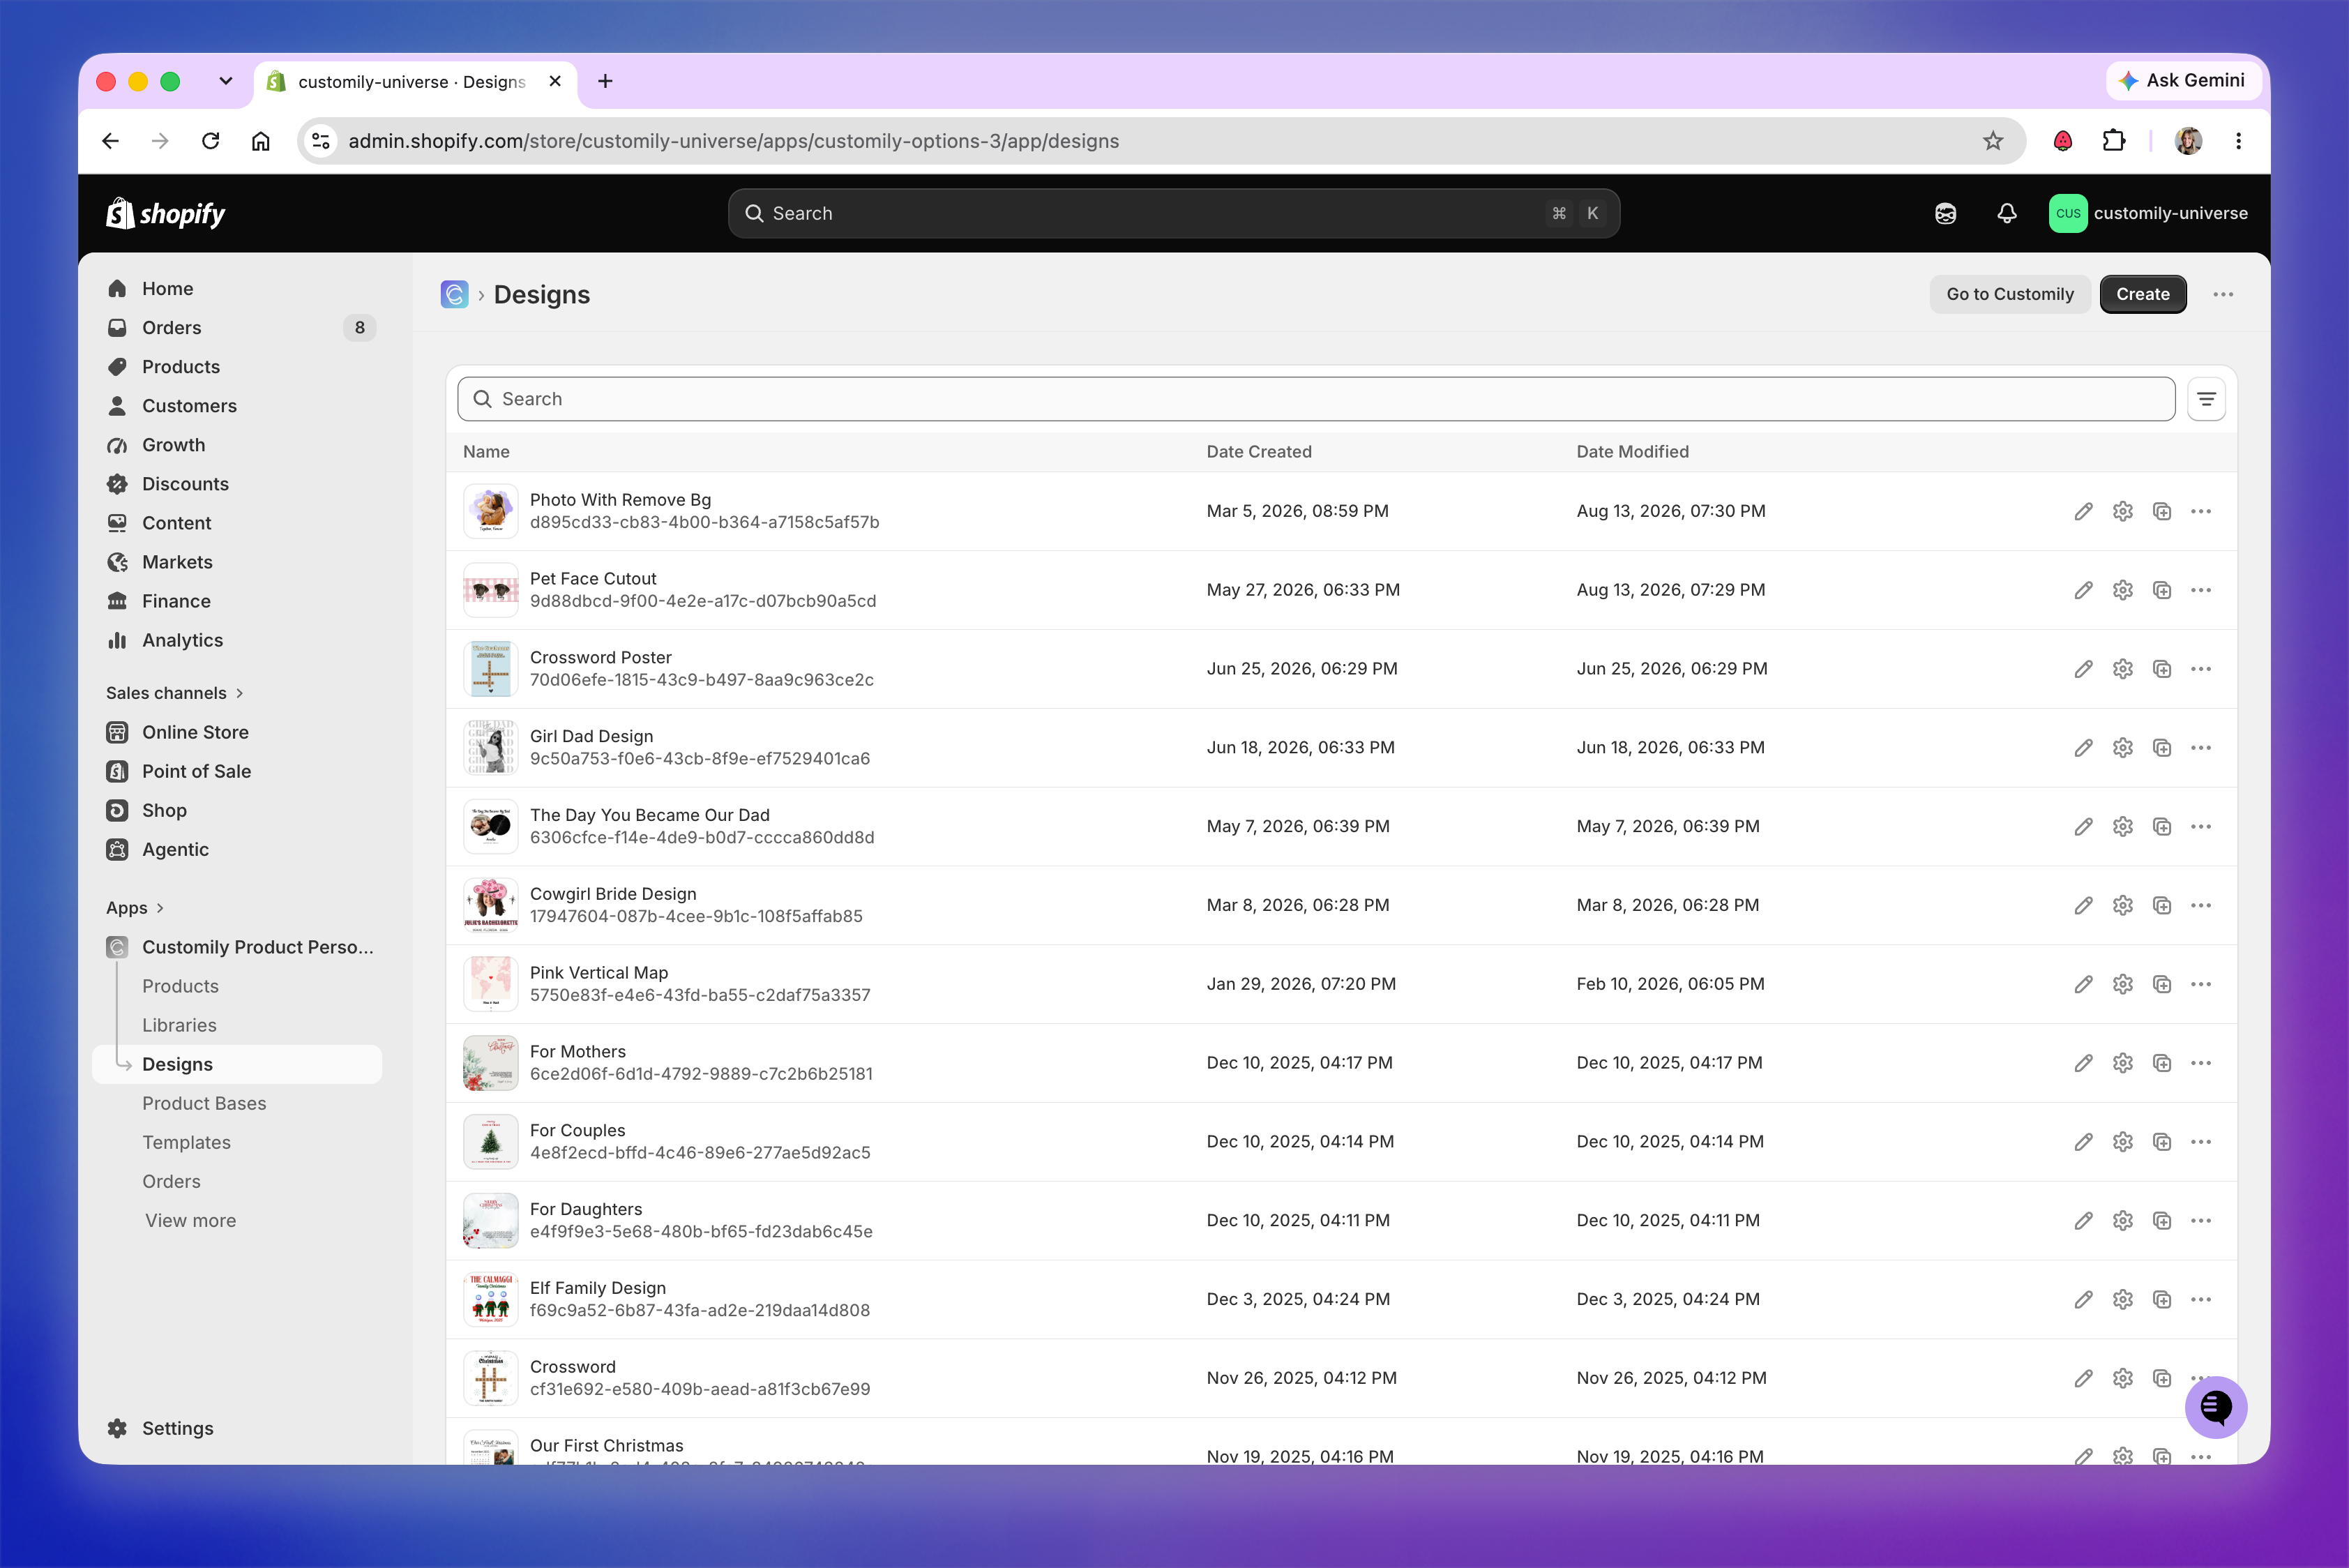
Task: Click the Customily app logo in breadcrumb
Action: click(x=454, y=295)
